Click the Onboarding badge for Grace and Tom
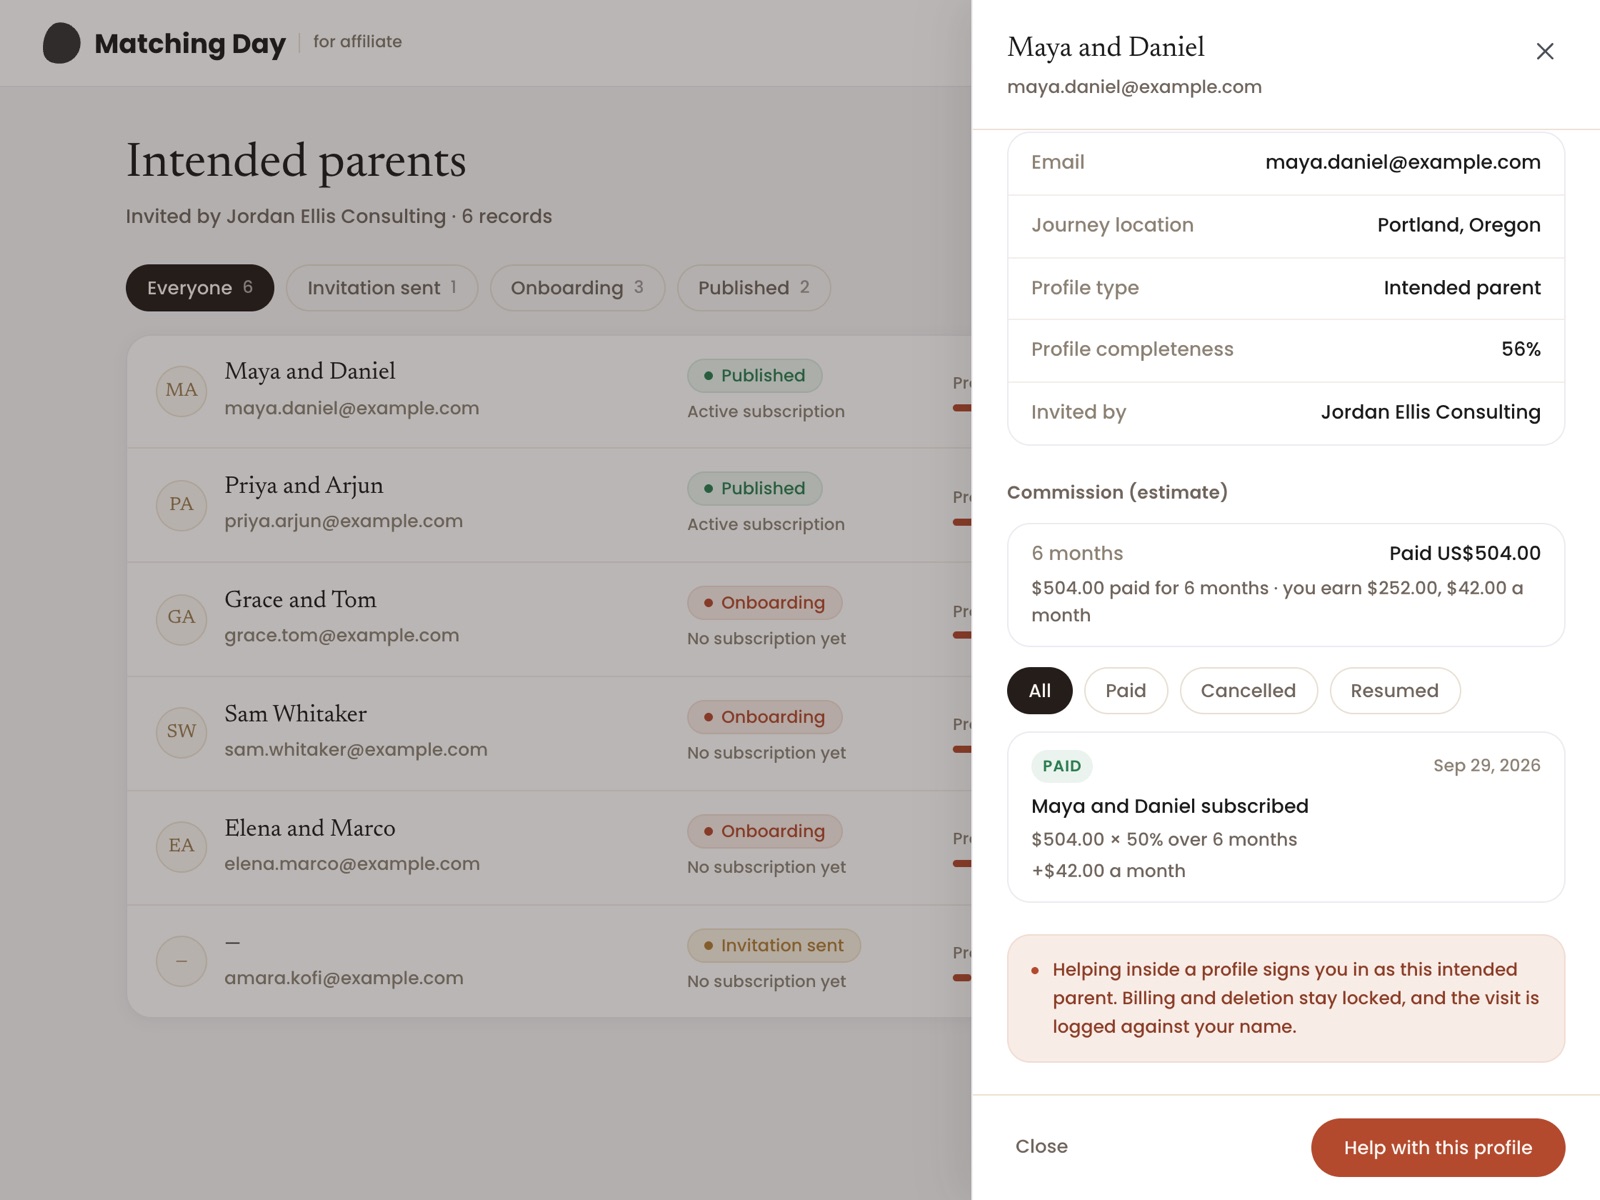1600x1200 pixels. point(765,603)
